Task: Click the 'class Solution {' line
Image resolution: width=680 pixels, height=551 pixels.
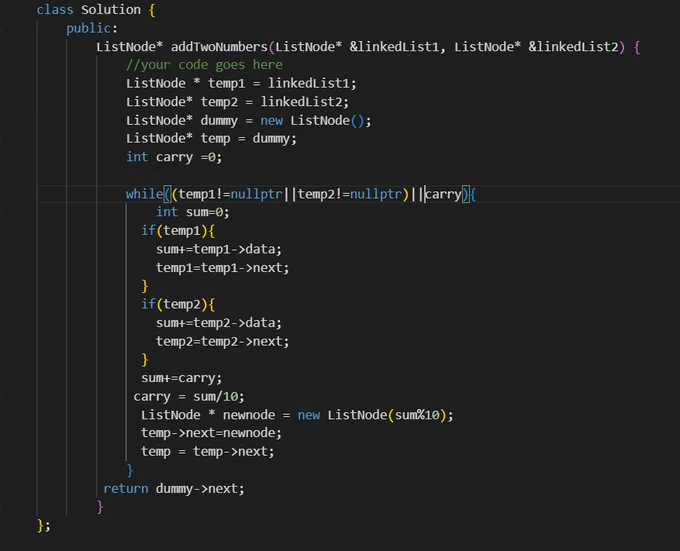Action: point(96,10)
